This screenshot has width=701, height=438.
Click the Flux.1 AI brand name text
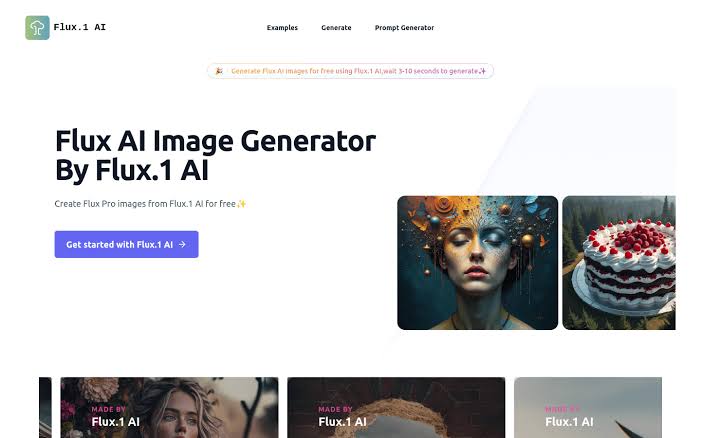point(80,27)
